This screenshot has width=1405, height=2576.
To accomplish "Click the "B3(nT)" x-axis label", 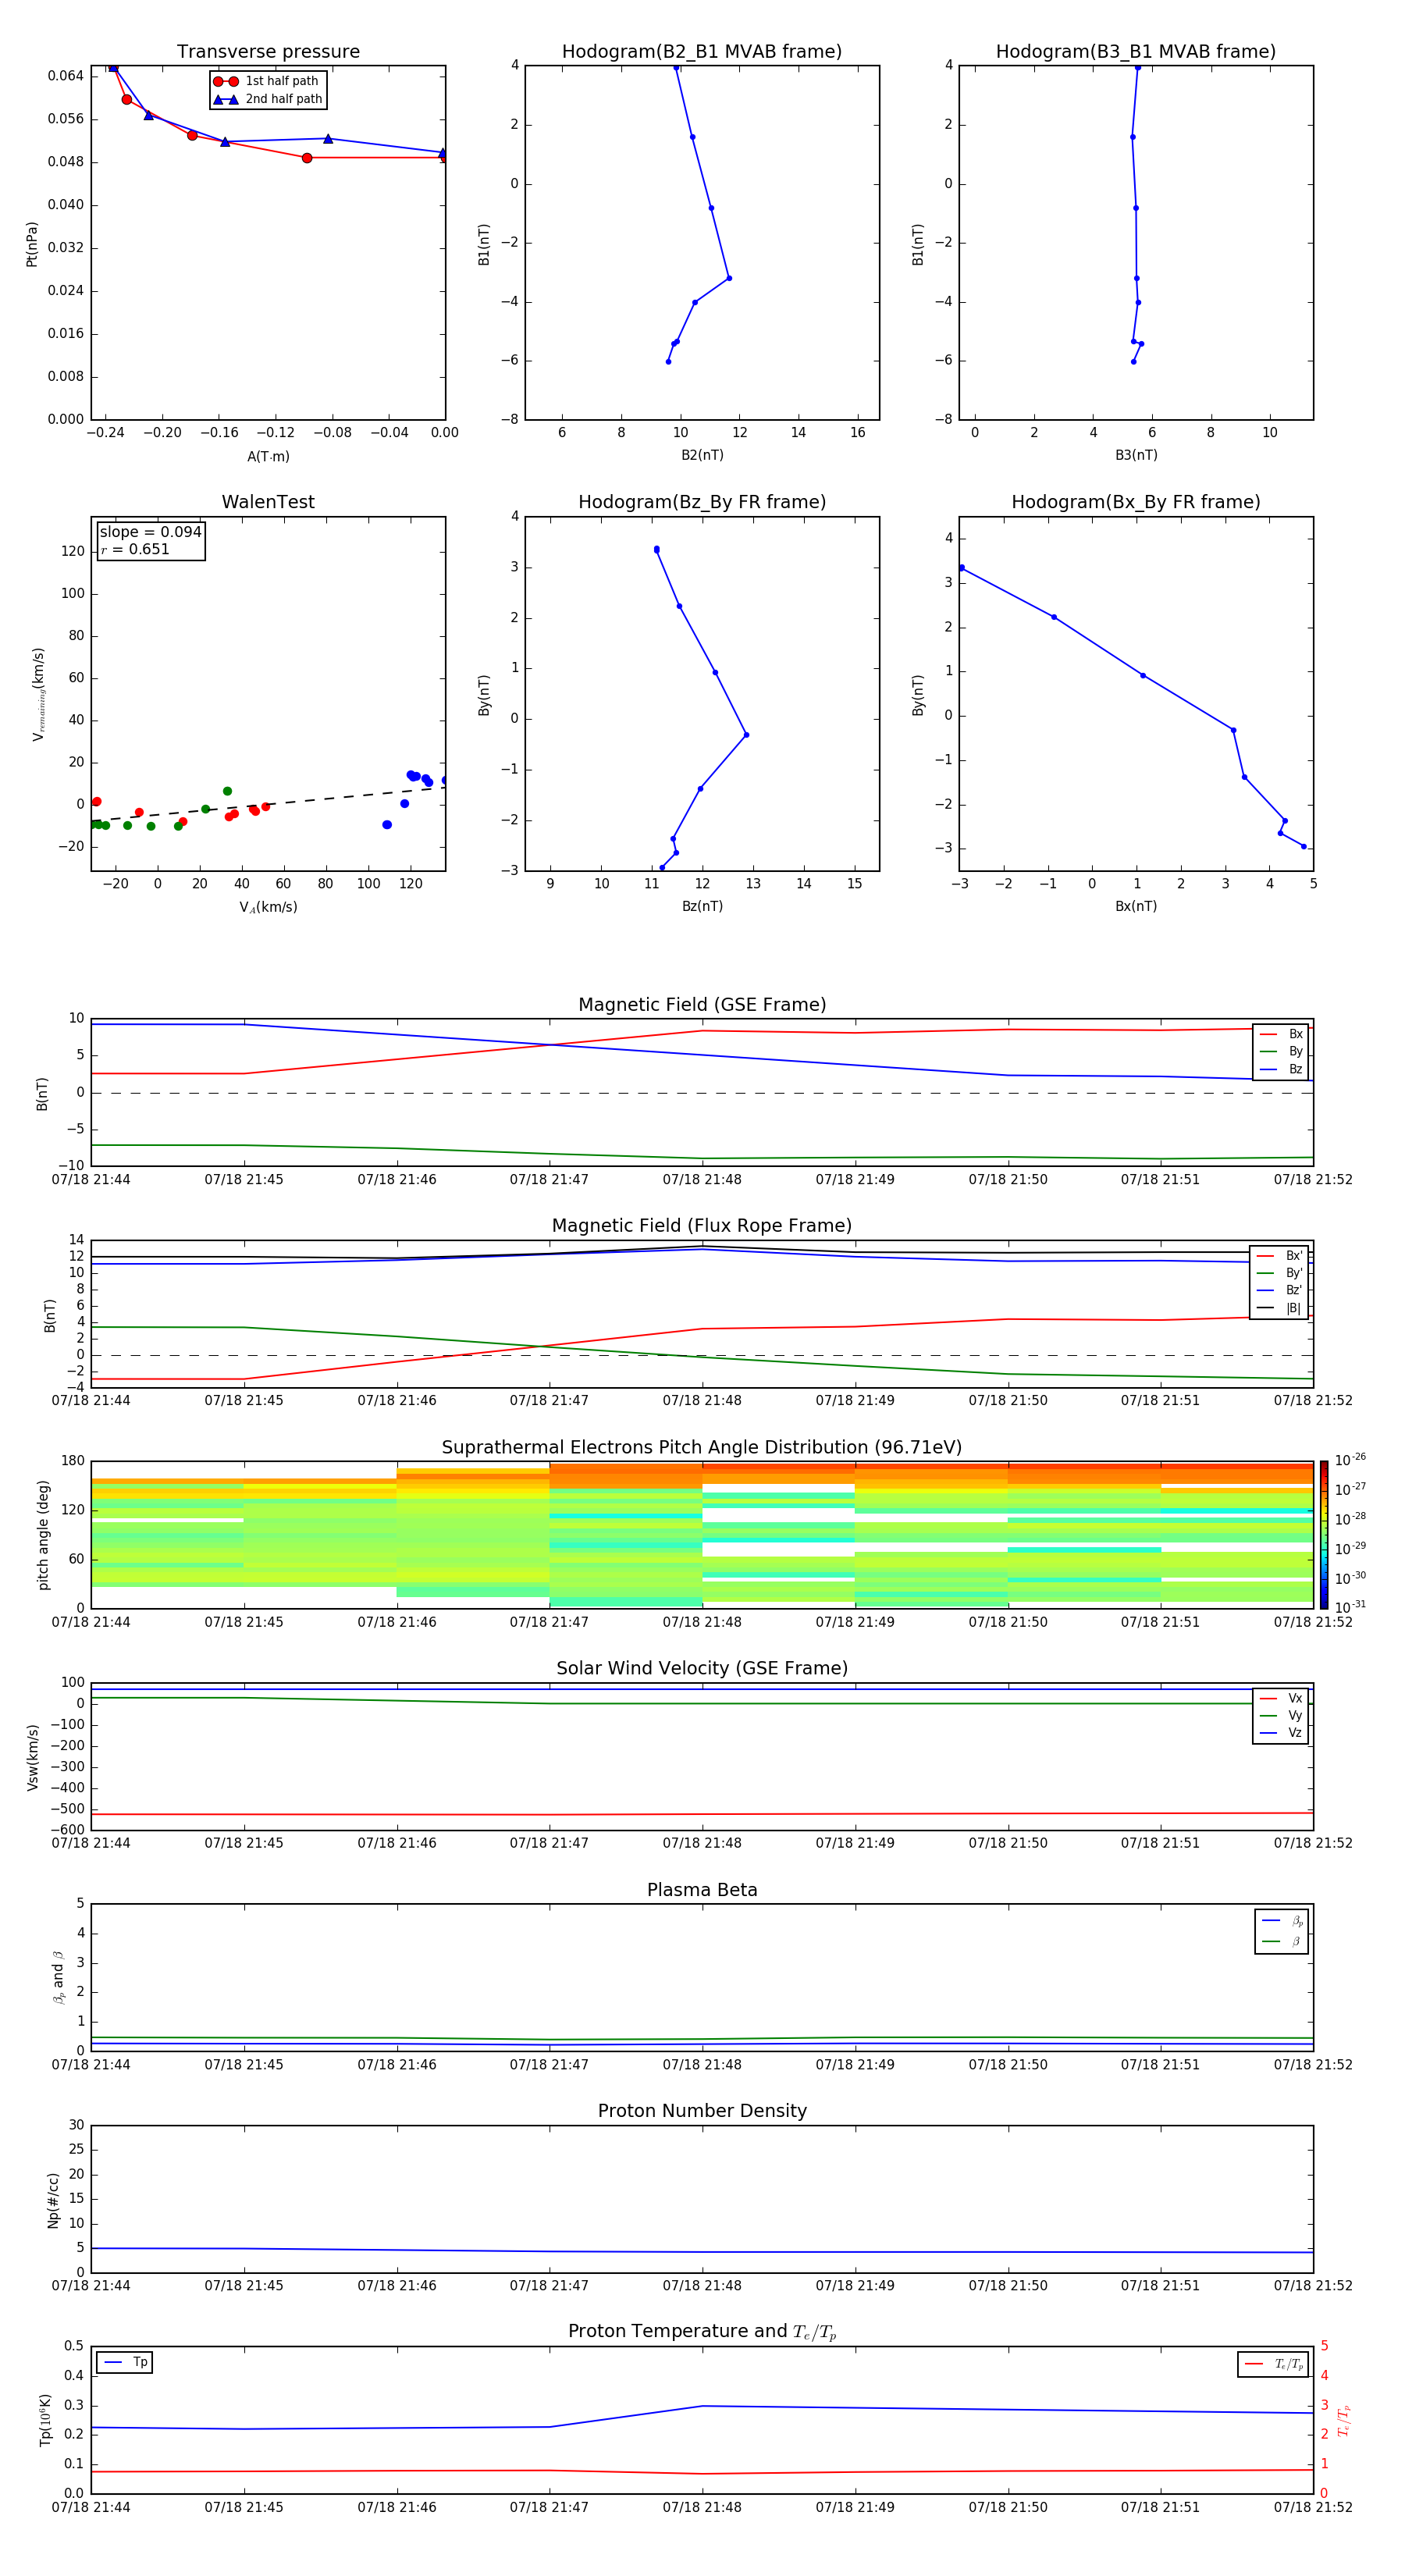I will tap(1136, 455).
